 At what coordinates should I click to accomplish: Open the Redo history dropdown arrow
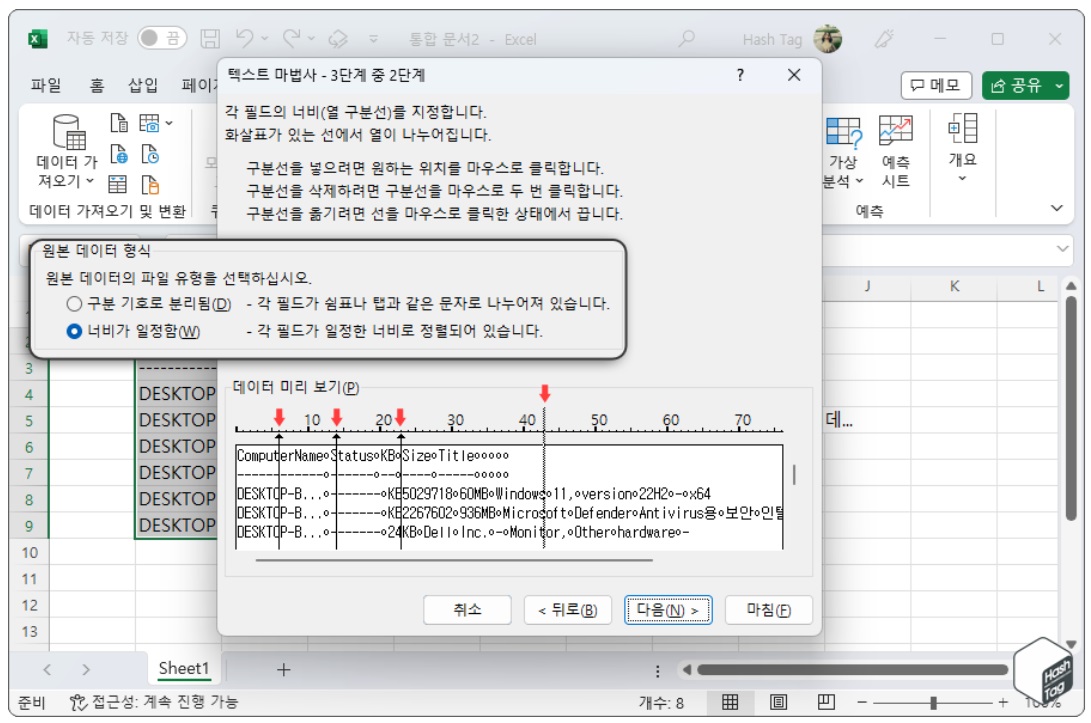(x=311, y=39)
